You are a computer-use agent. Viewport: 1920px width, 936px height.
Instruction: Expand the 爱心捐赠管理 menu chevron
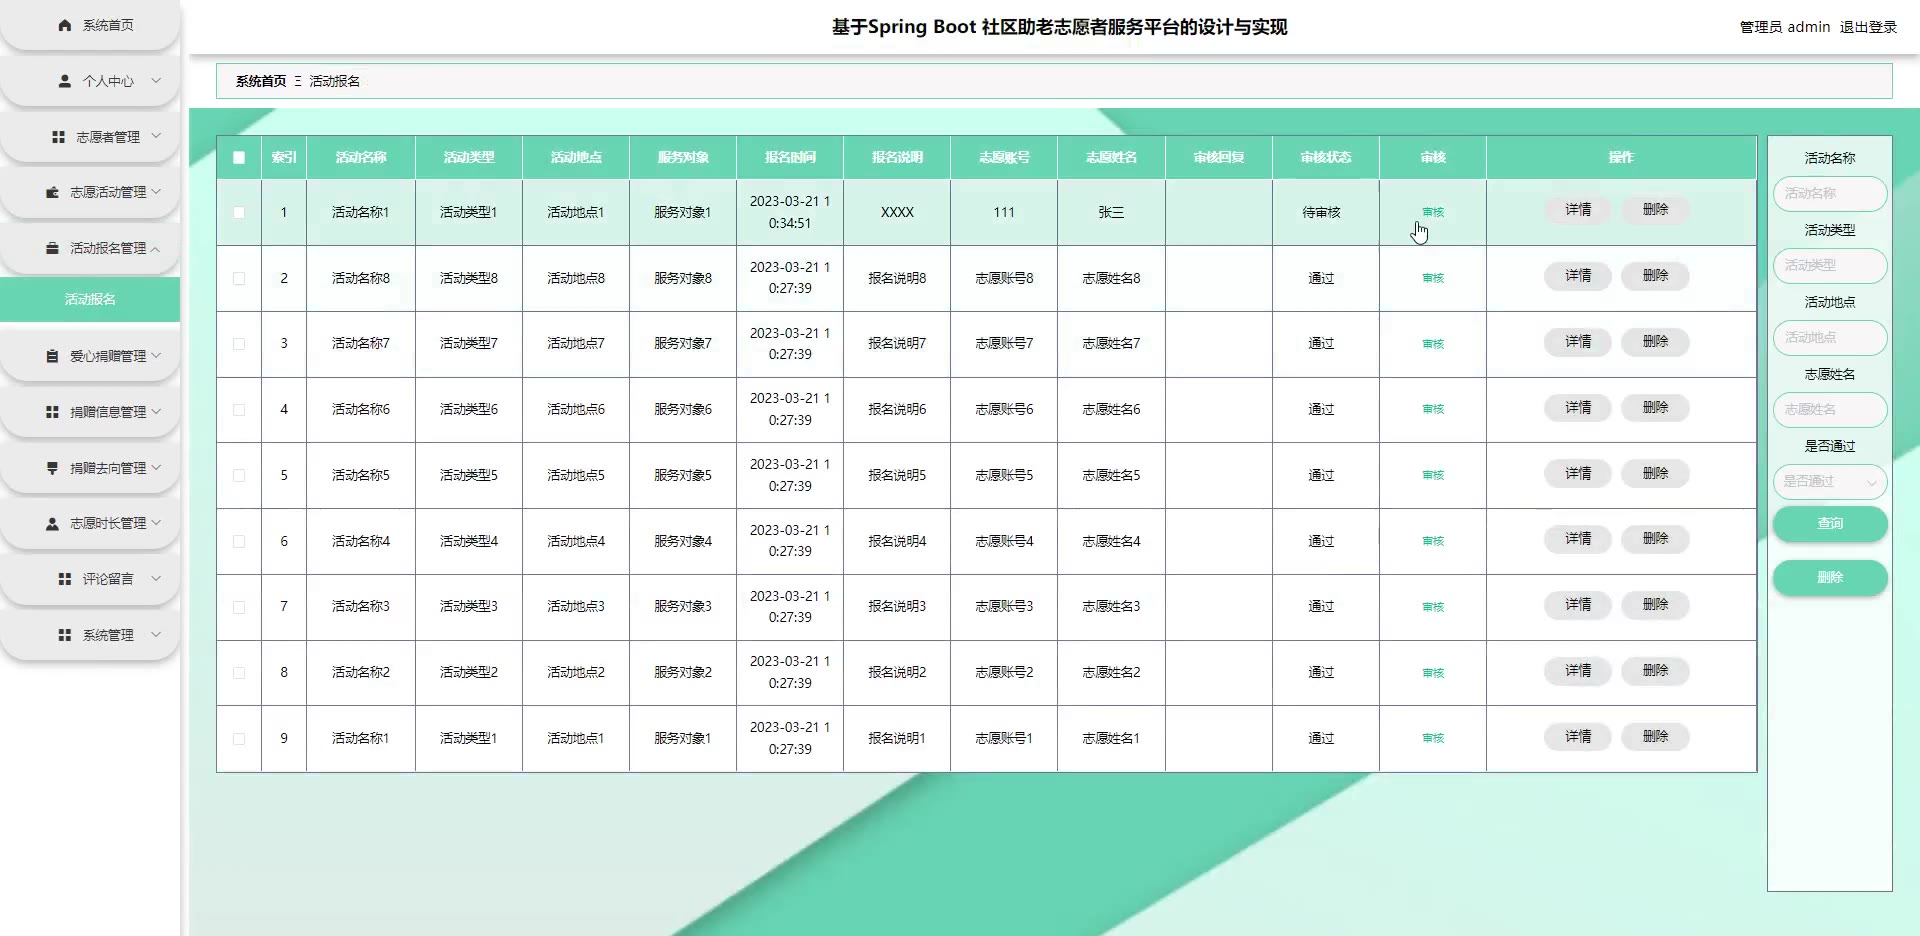[156, 356]
